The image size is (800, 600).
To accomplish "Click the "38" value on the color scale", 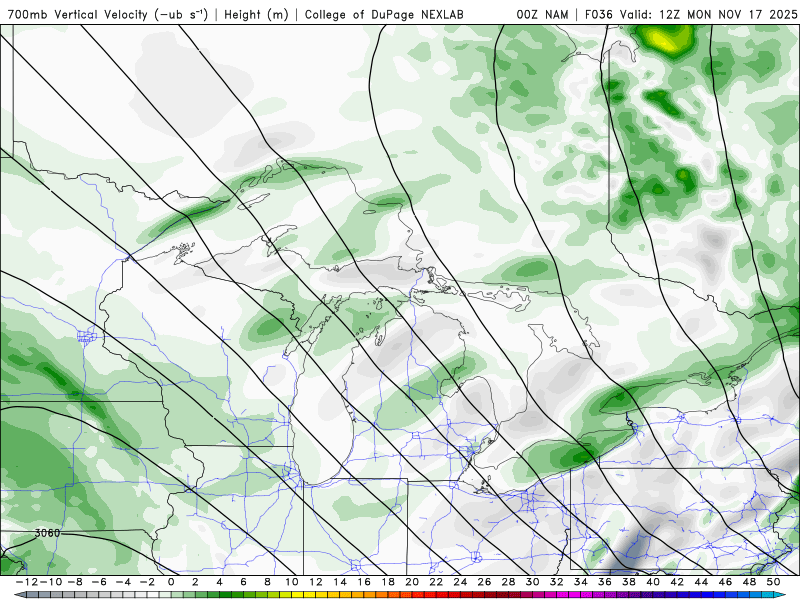I will click(x=629, y=582).
